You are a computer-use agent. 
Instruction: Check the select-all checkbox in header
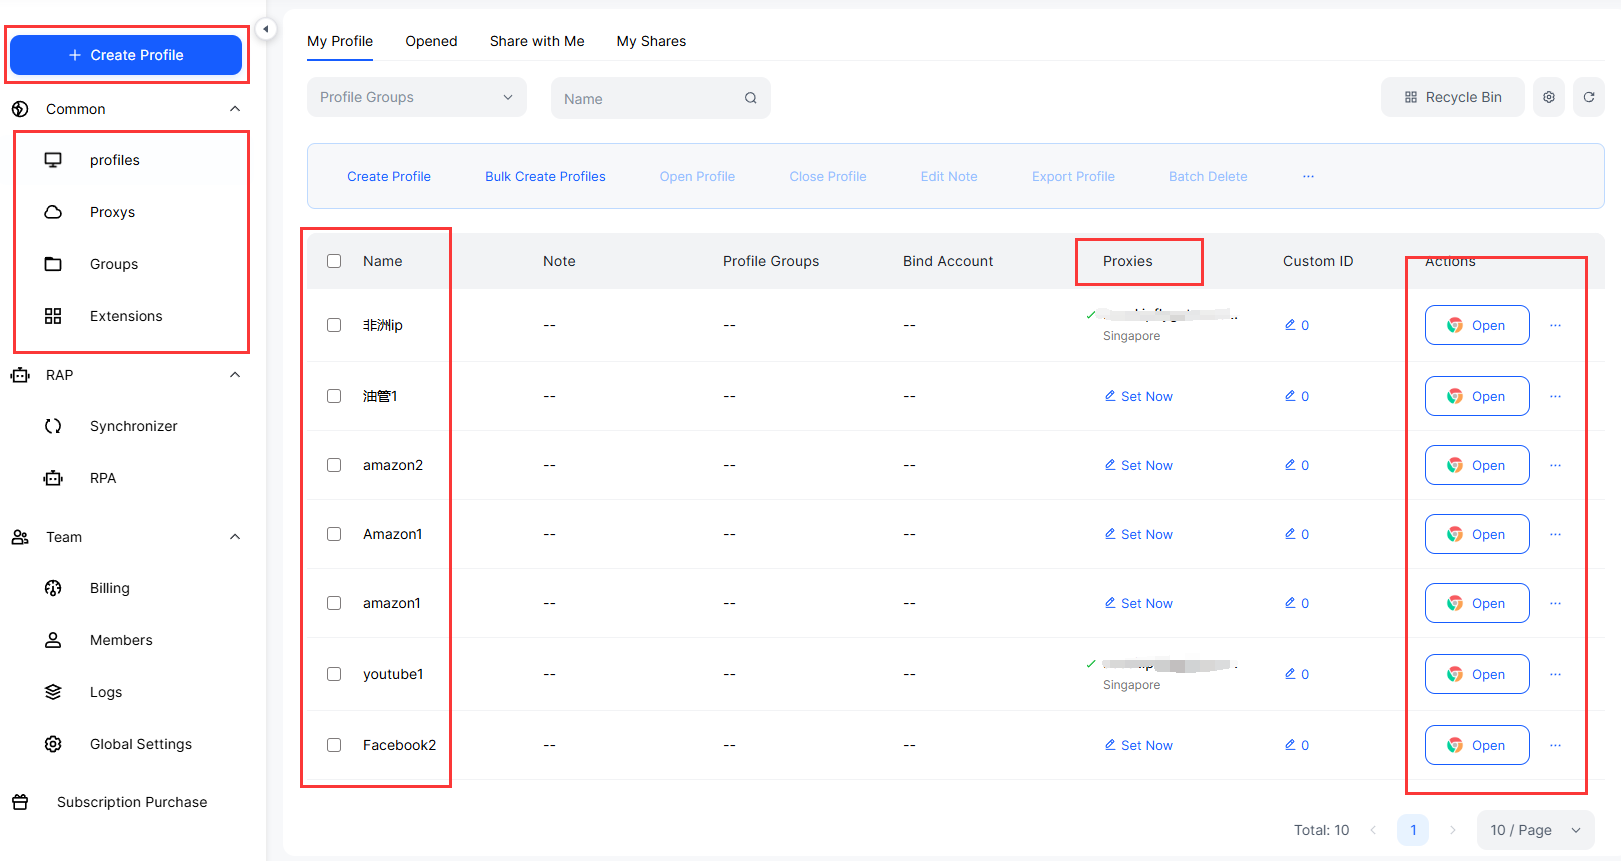(x=334, y=261)
